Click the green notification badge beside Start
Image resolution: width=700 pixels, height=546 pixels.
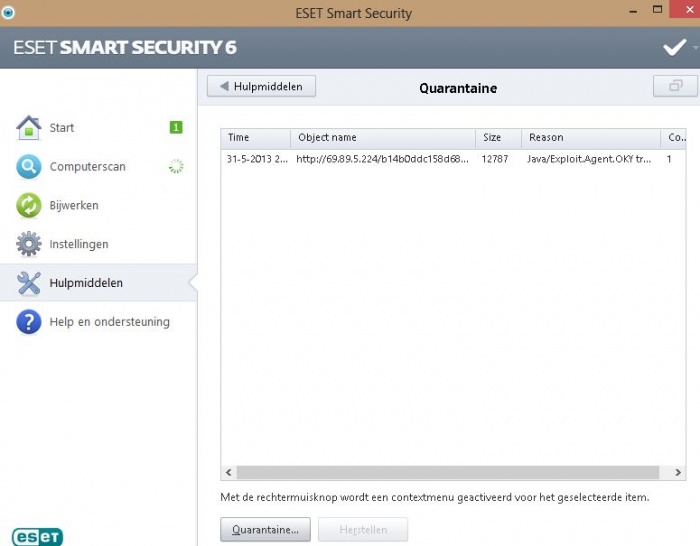176,128
